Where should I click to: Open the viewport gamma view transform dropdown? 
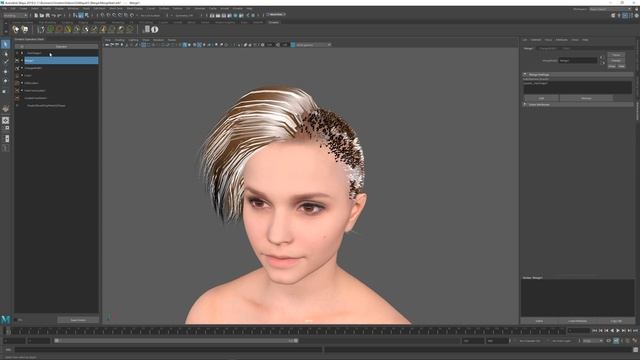(x=313, y=44)
